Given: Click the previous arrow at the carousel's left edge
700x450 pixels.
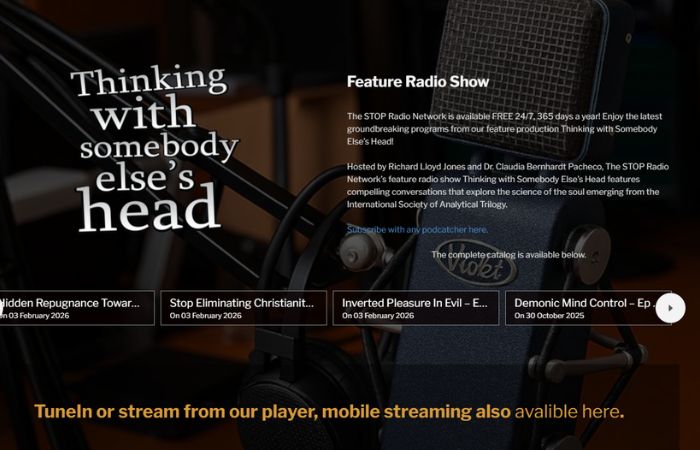Looking at the screenshot, I should (x=3, y=308).
